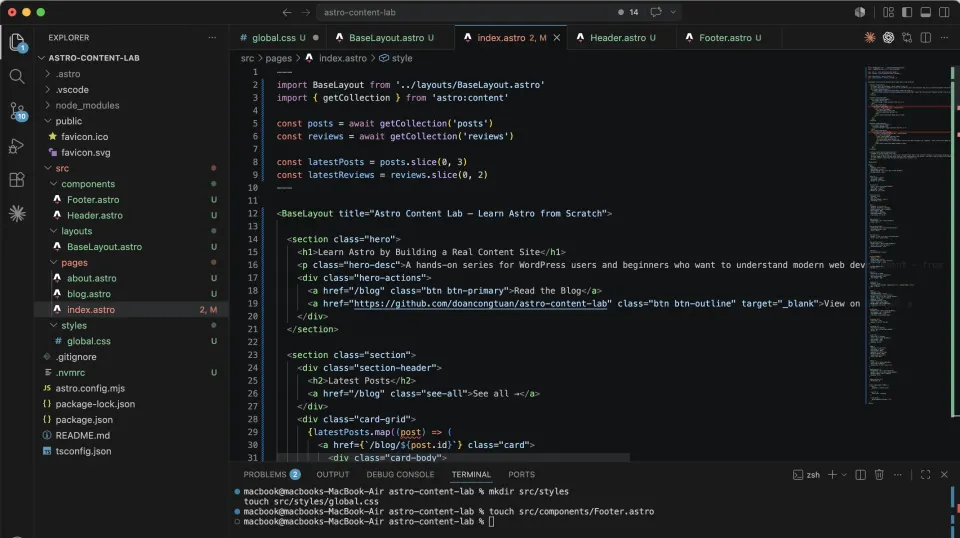The height and width of the screenshot is (538, 960).
Task: Toggle the primary side bar visibility
Action: (x=907, y=12)
